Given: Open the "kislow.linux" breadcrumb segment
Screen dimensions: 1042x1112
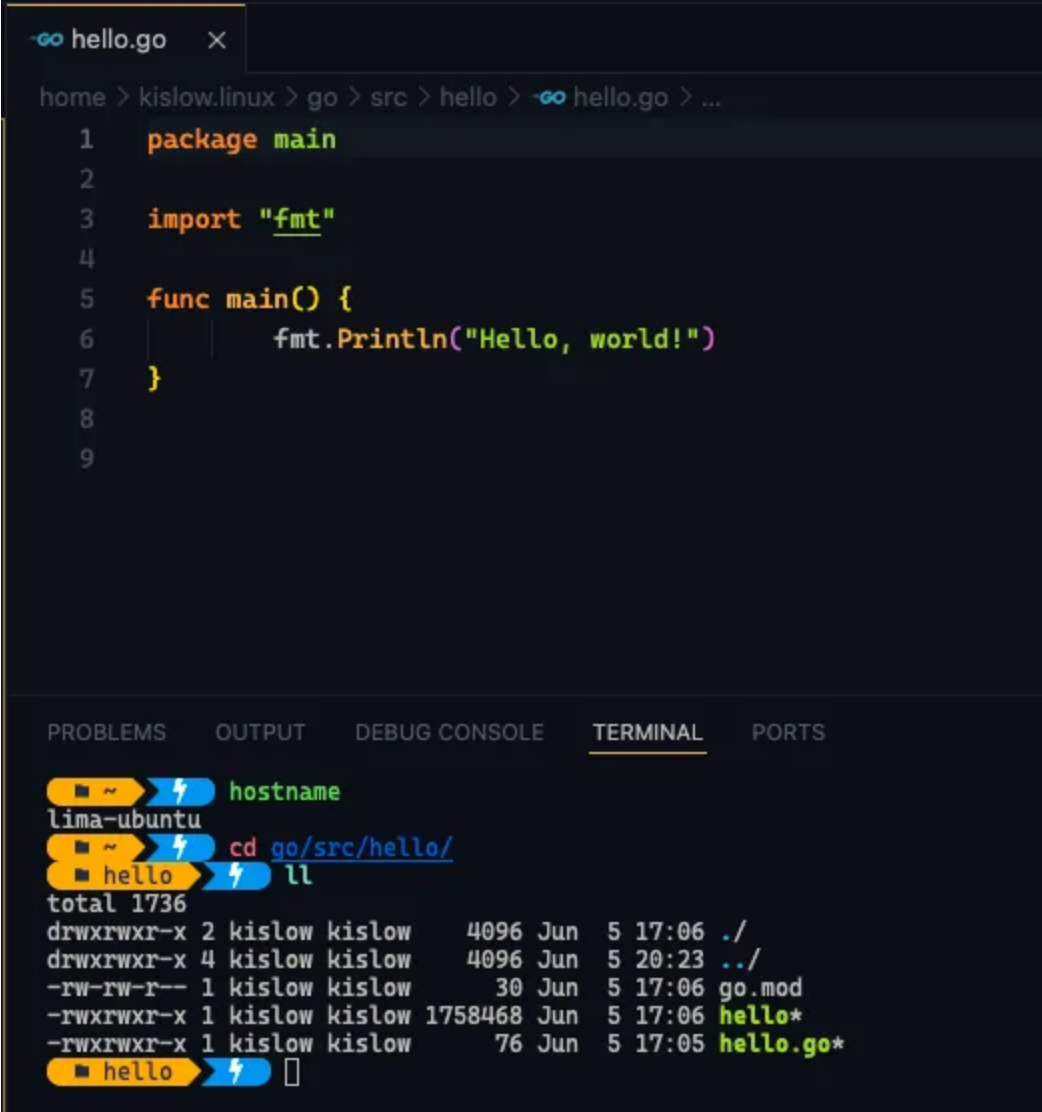Looking at the screenshot, I should (x=206, y=98).
